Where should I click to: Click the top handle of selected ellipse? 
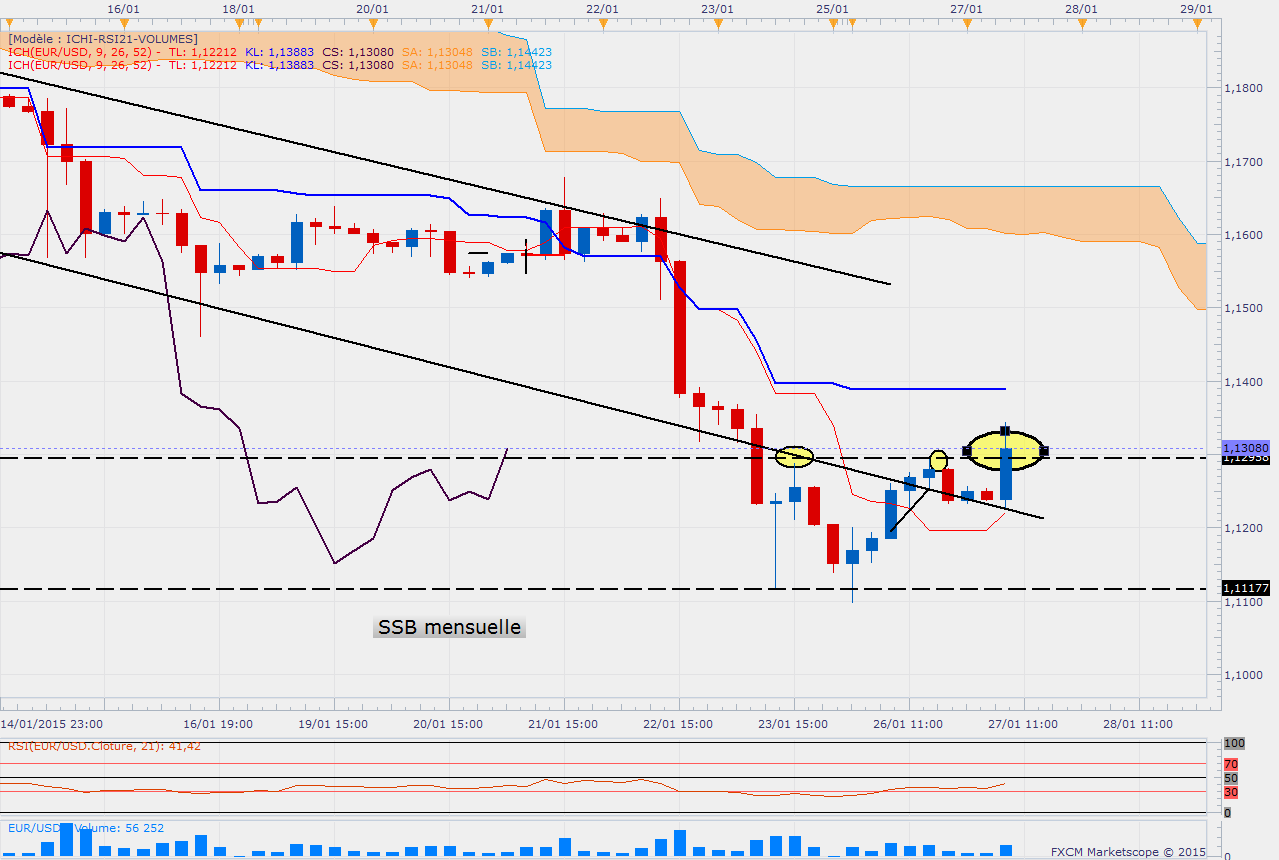(1006, 431)
